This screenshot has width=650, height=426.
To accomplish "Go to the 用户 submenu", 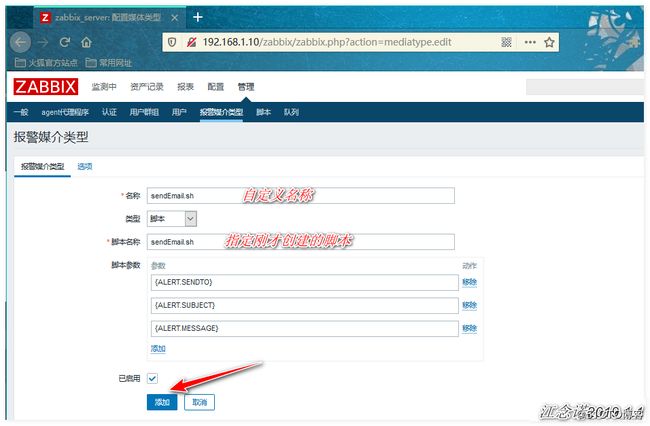I will click(x=179, y=112).
